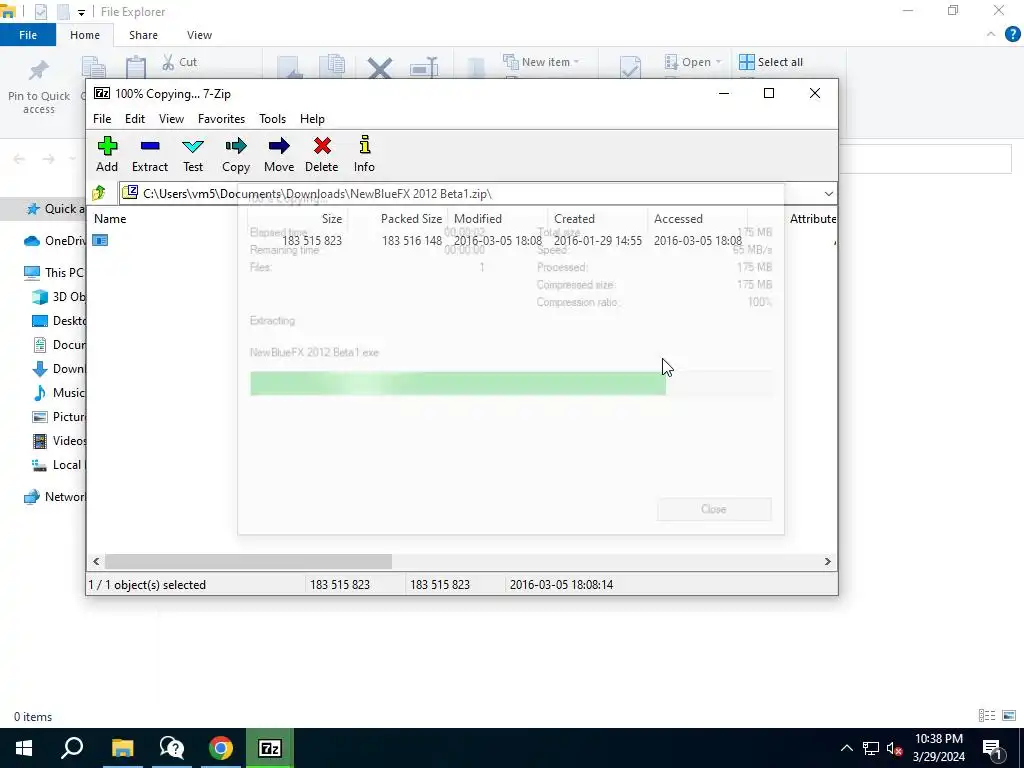
Task: Select the exe file icon in the list
Action: 100,240
